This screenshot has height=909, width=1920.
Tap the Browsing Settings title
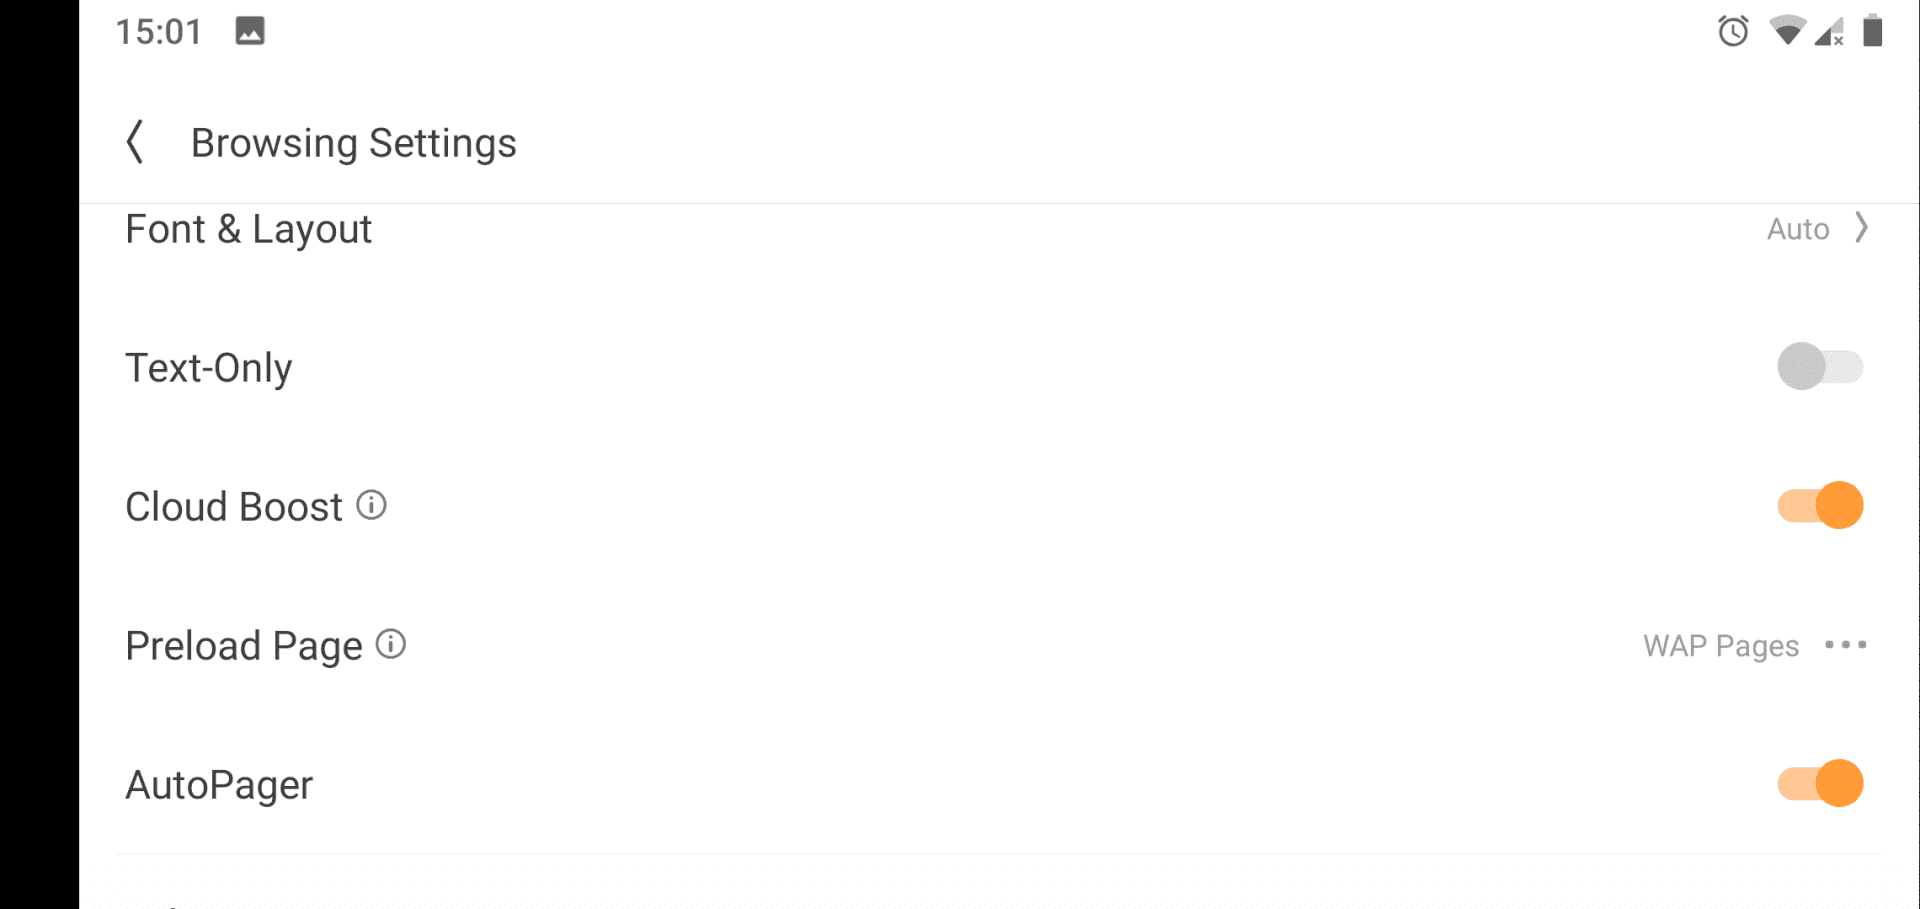point(353,143)
